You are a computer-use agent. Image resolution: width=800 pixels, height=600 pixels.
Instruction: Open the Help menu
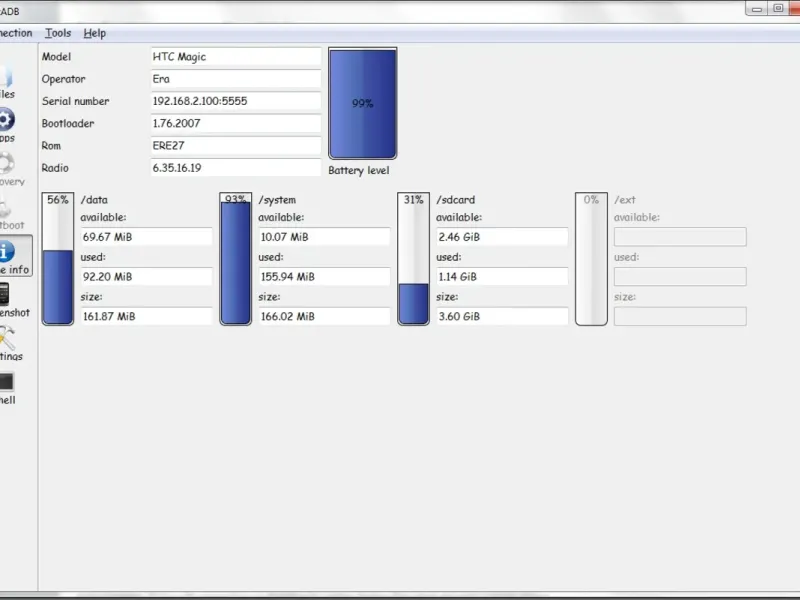[94, 33]
